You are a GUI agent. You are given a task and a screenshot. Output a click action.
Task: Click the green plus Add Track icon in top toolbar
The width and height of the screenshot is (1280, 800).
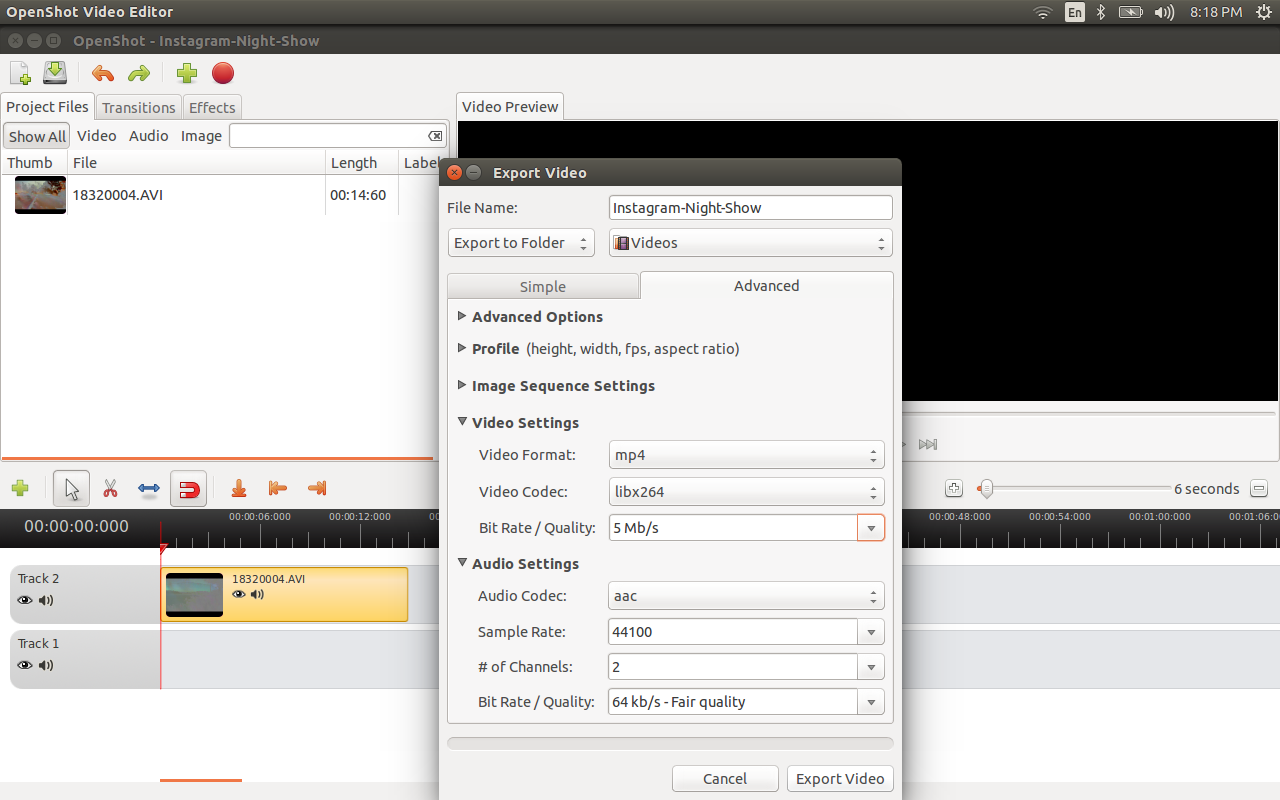click(x=187, y=73)
